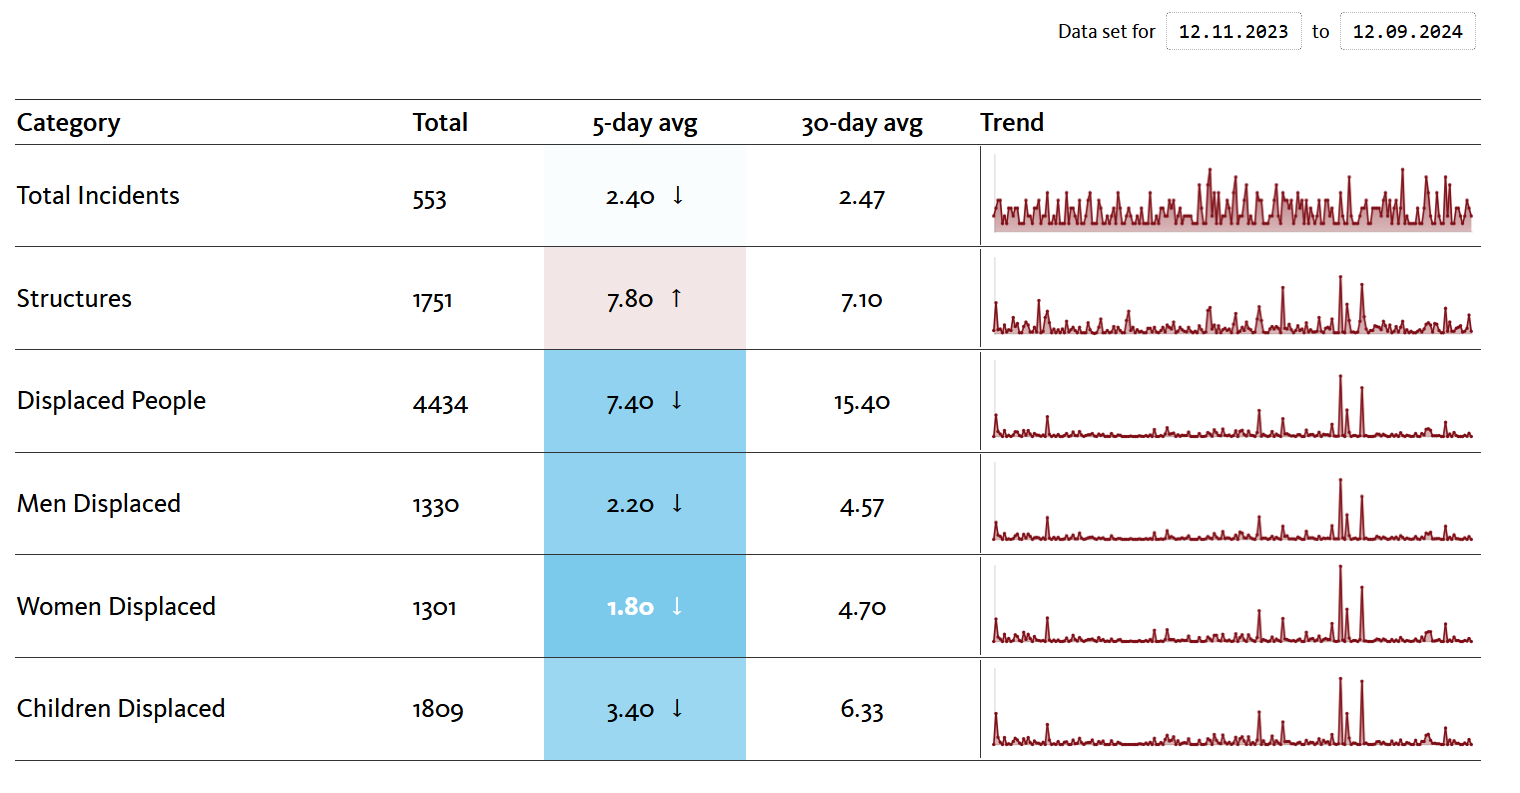Click the down arrow in Women Displaced row
The height and width of the screenshot is (793, 1520).
677,606
